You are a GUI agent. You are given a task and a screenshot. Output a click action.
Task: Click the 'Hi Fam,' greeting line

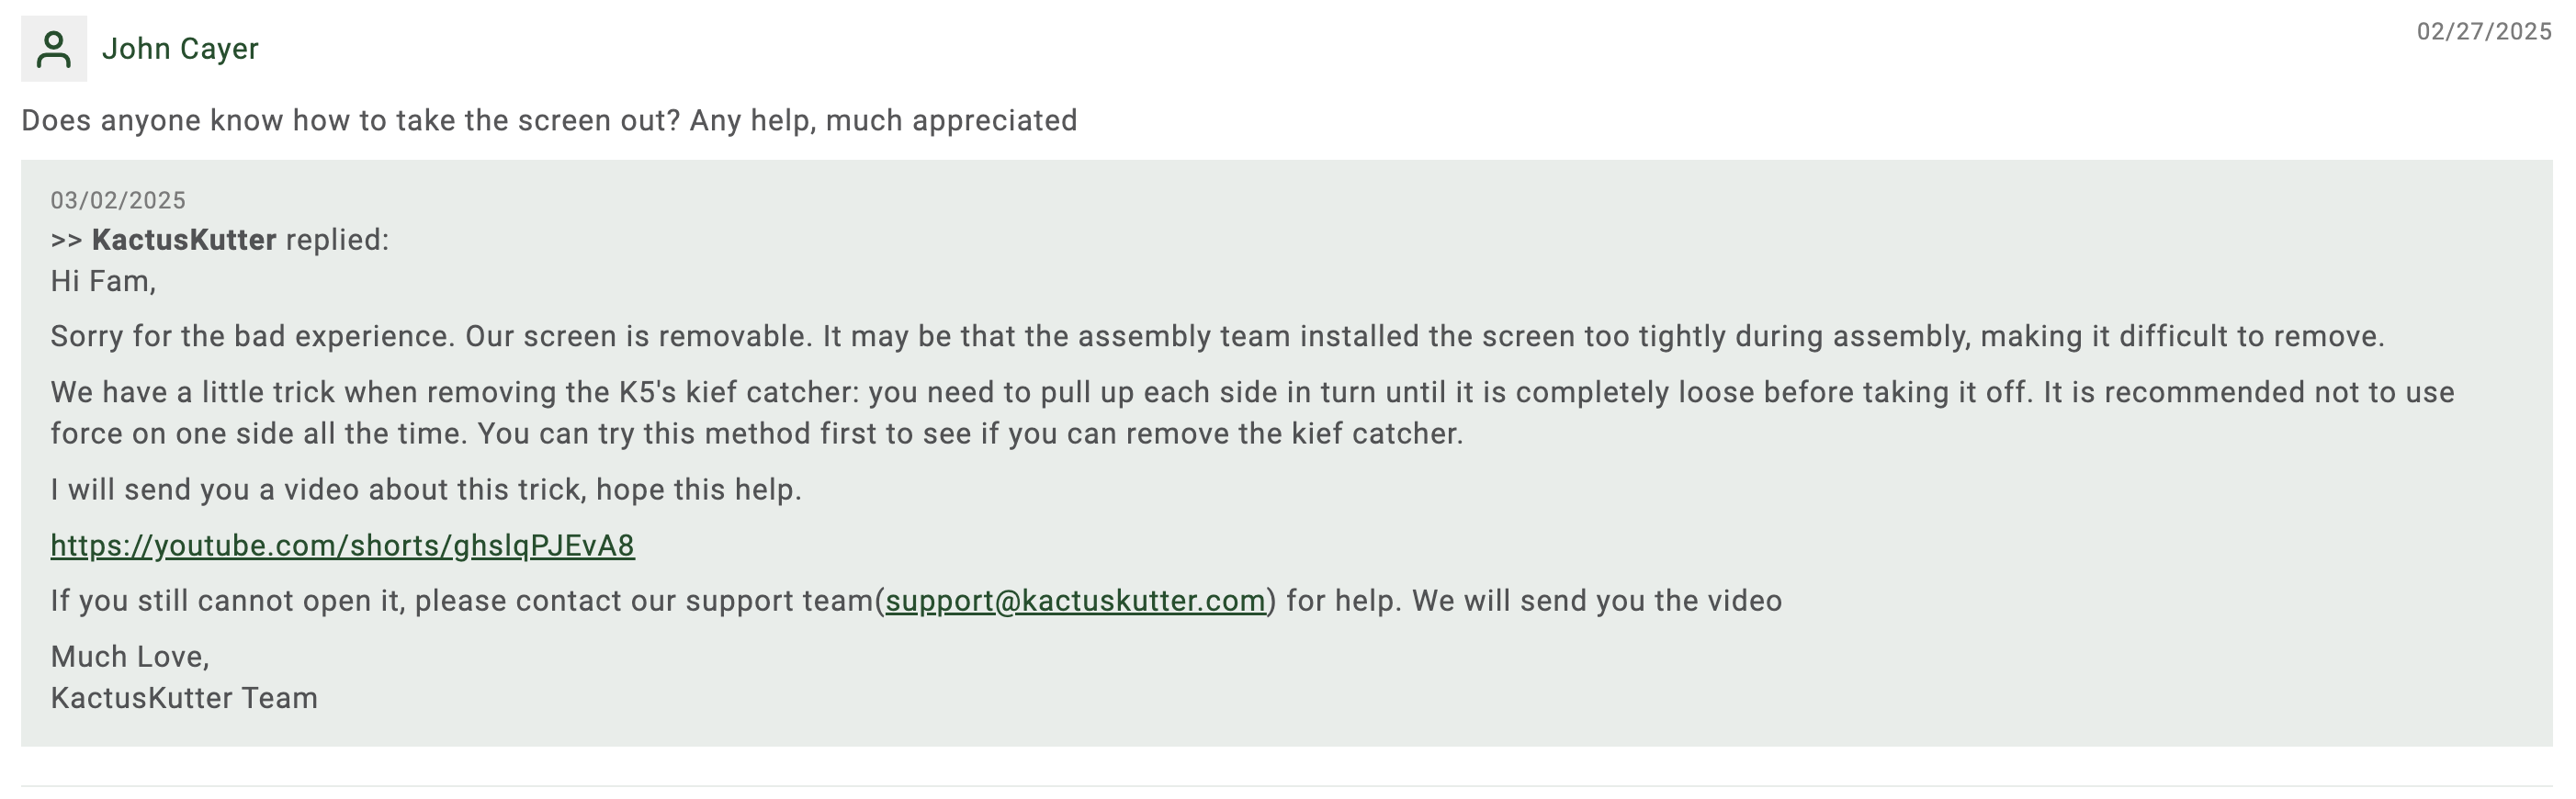tap(103, 281)
